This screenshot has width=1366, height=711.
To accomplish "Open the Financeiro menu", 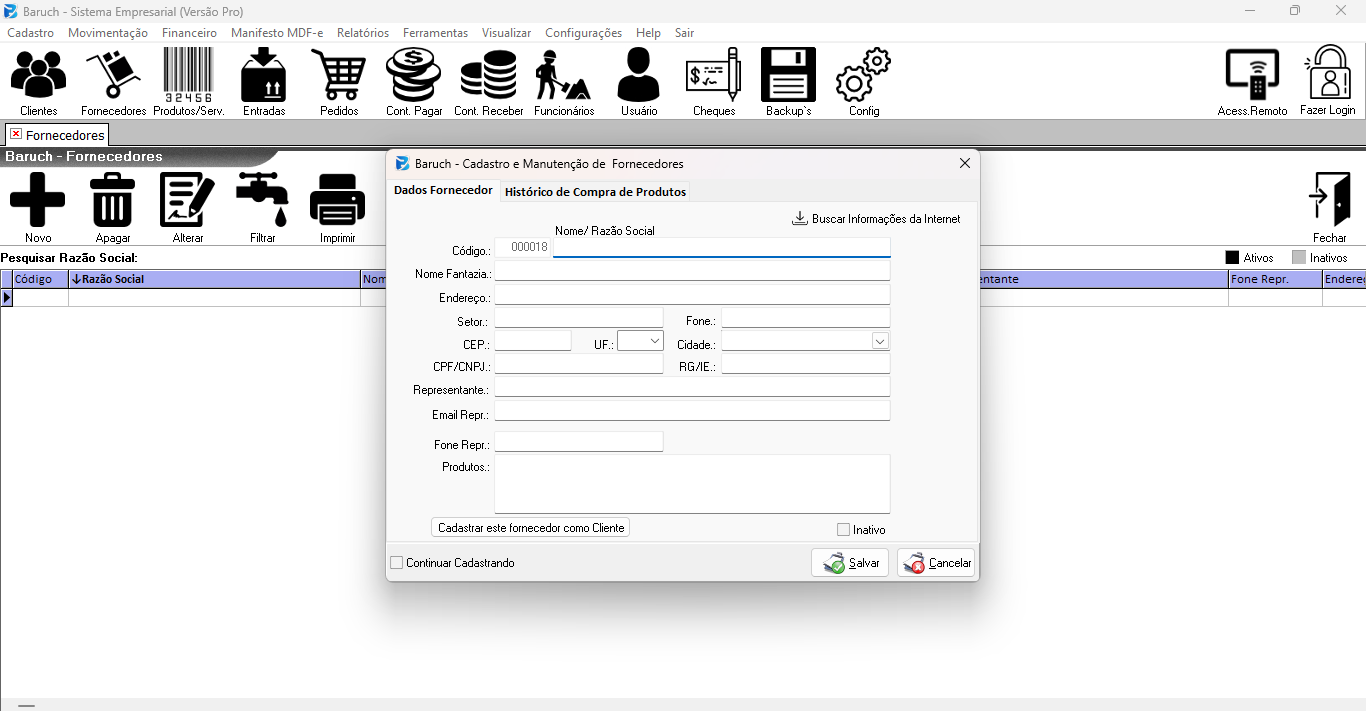I will [189, 33].
